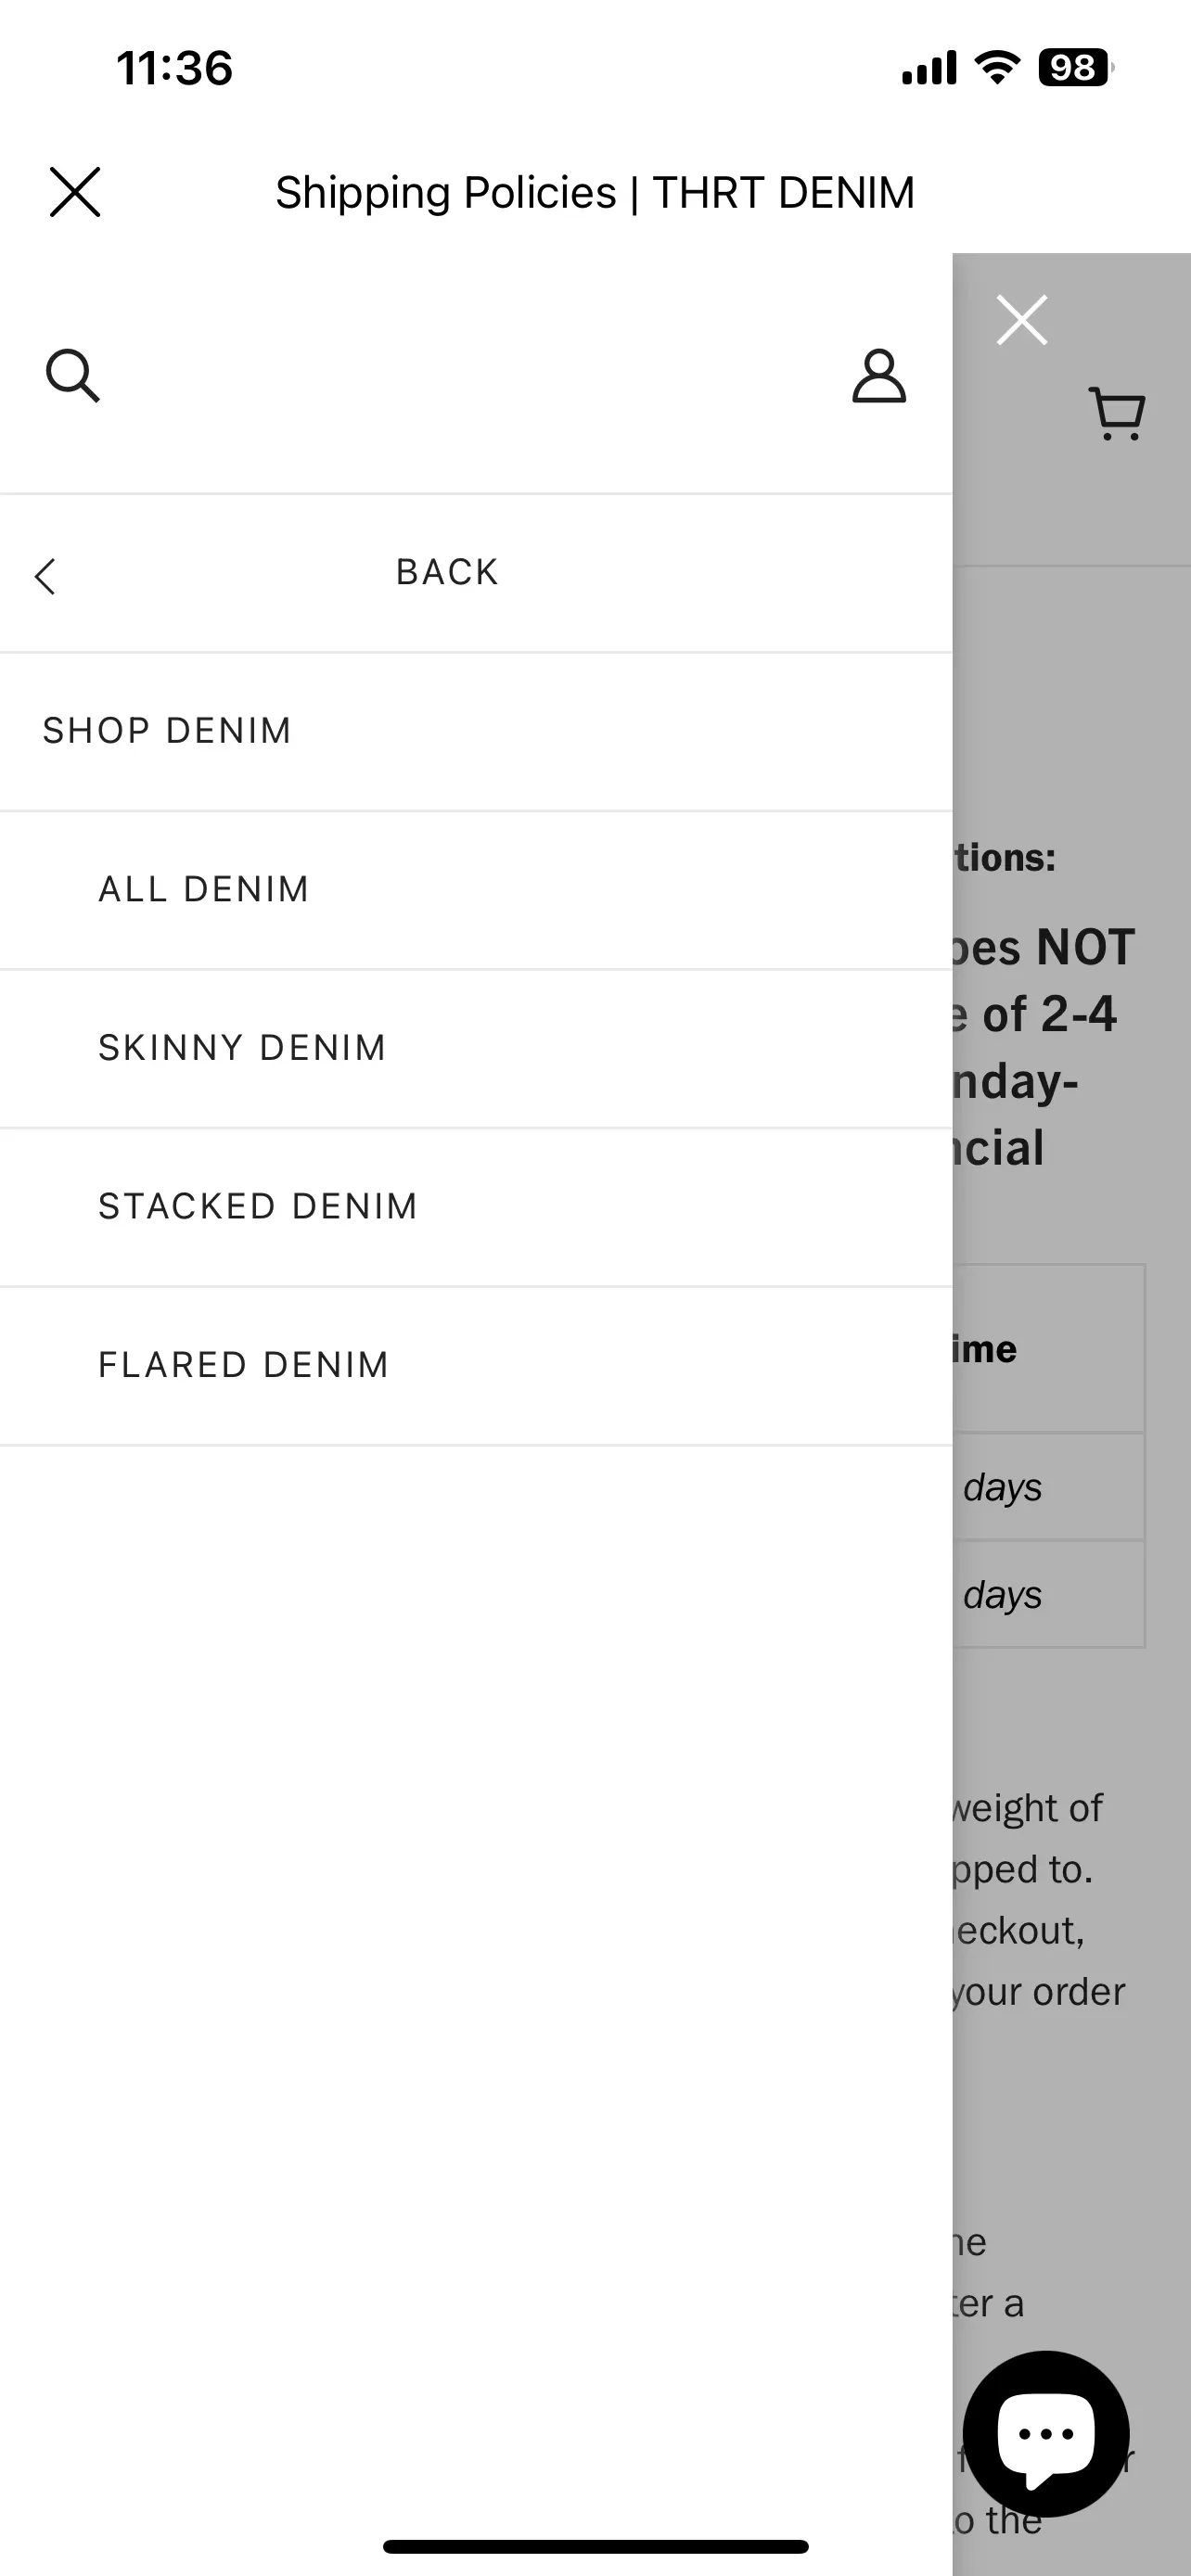Tap the 11:36 clock
This screenshot has height=2576, width=1191.
[174, 68]
